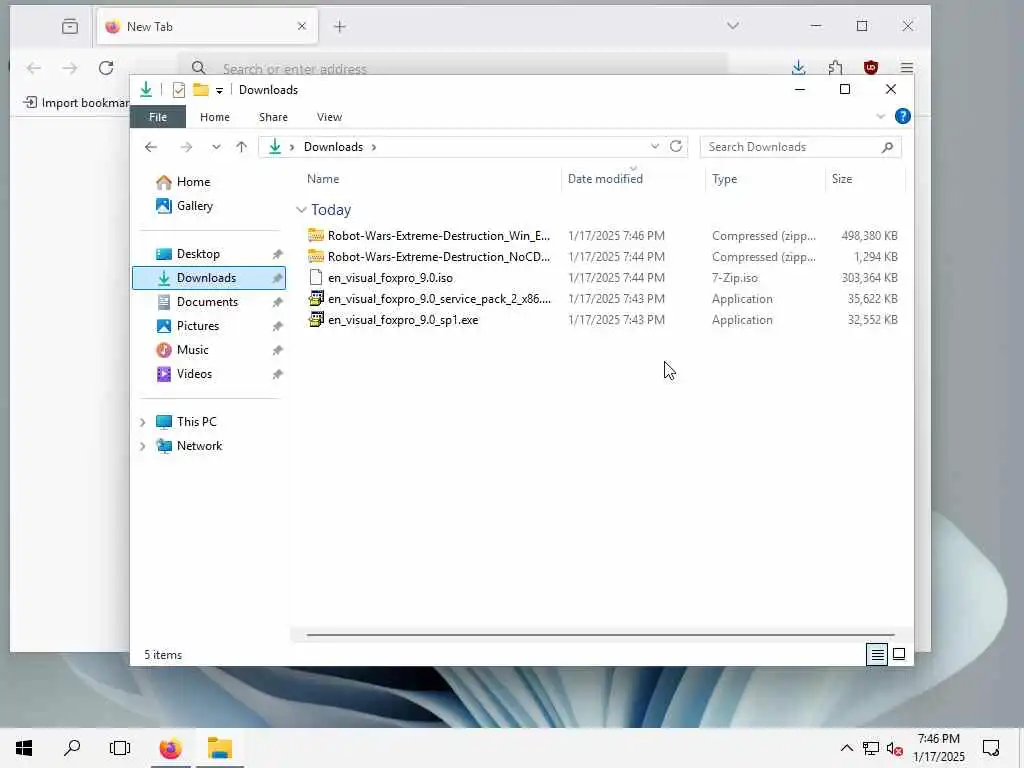Switch to large icons view
The image size is (1024, 768).
pos(899,654)
